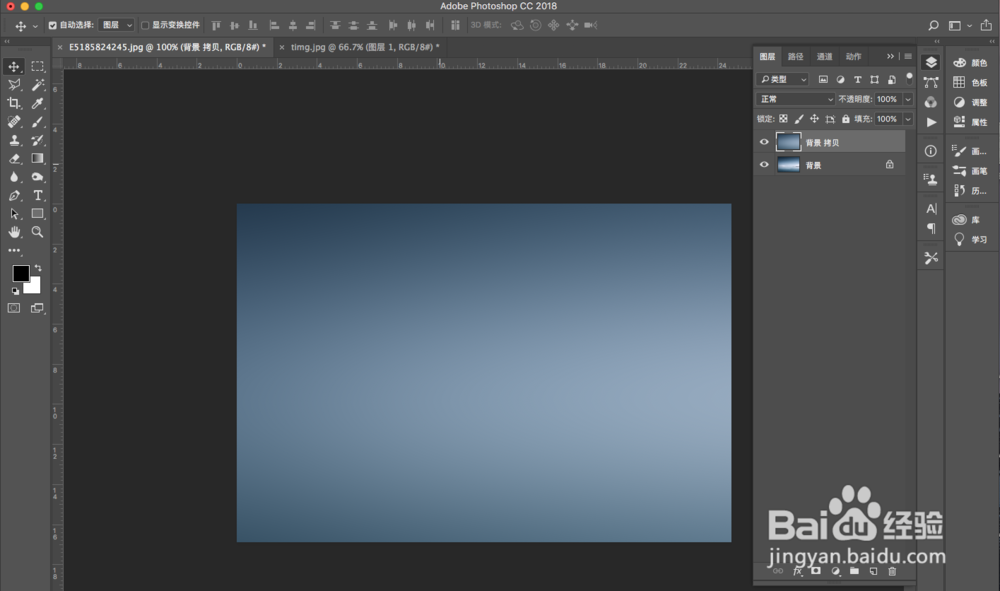Select the Sponge tool
Screen dimensions: 1000x591
tap(38, 177)
